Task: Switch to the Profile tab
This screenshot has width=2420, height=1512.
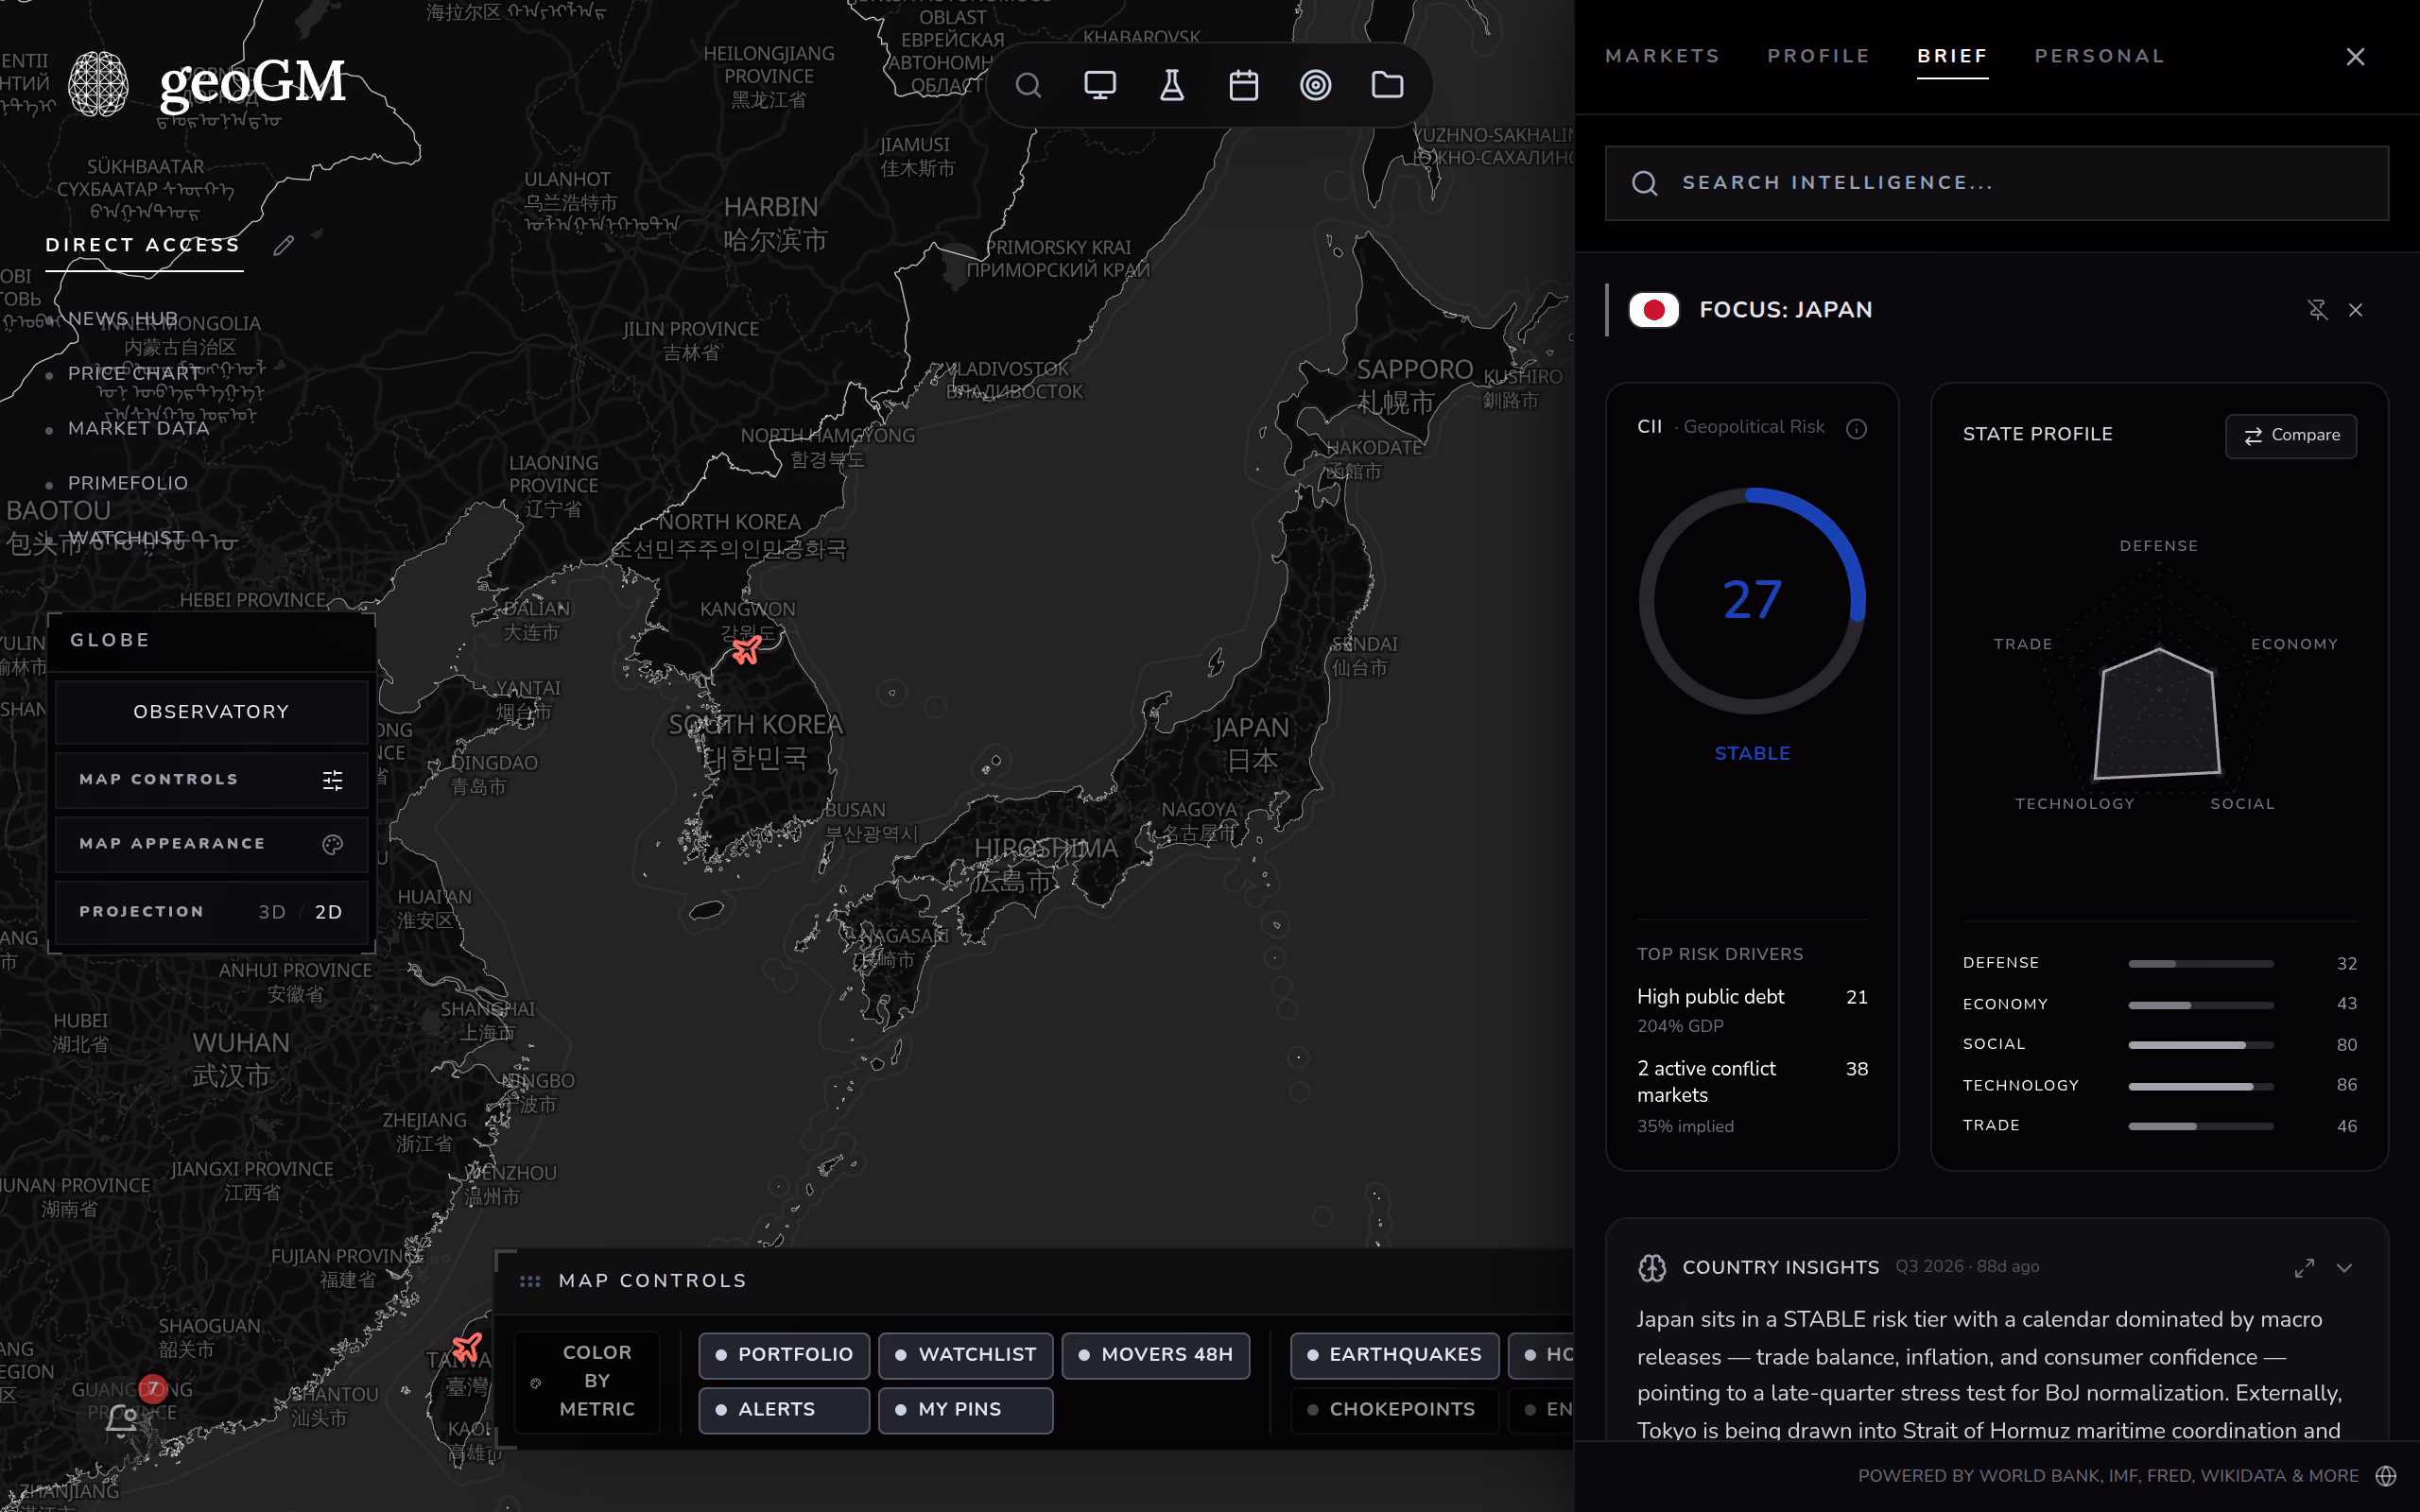Action: [1819, 57]
